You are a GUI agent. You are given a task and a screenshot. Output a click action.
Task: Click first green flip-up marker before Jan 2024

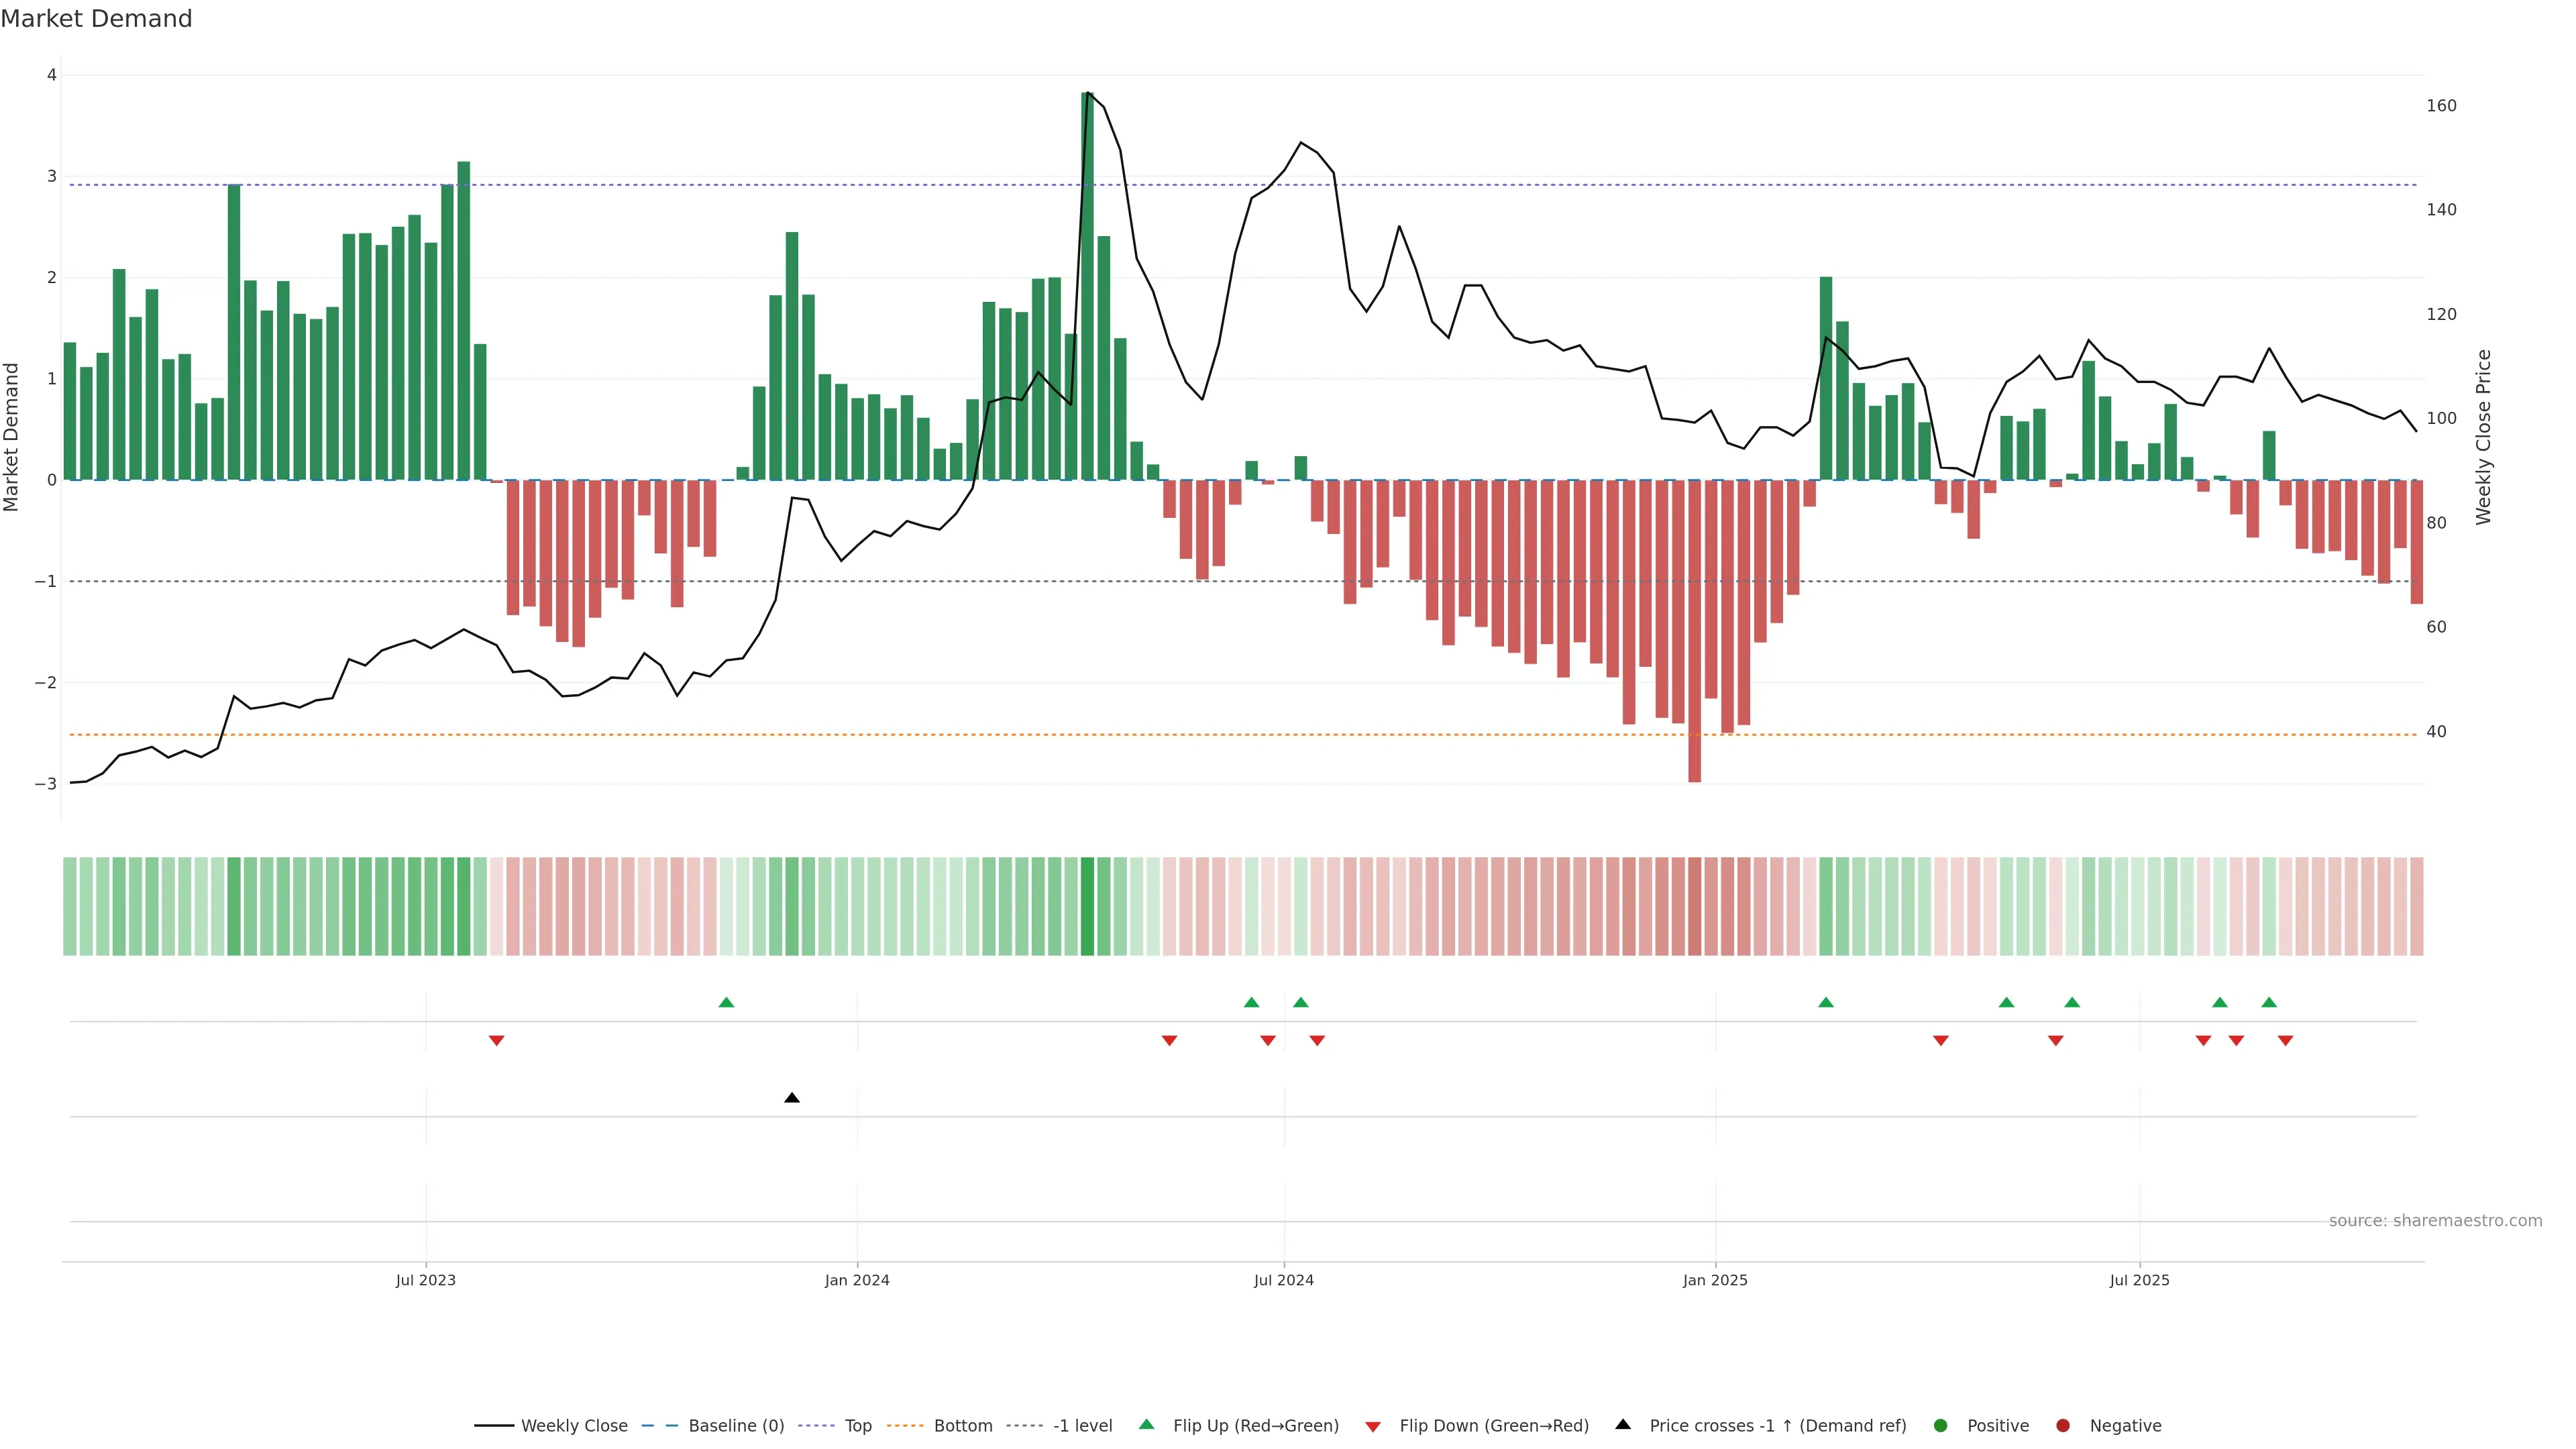[x=727, y=1002]
